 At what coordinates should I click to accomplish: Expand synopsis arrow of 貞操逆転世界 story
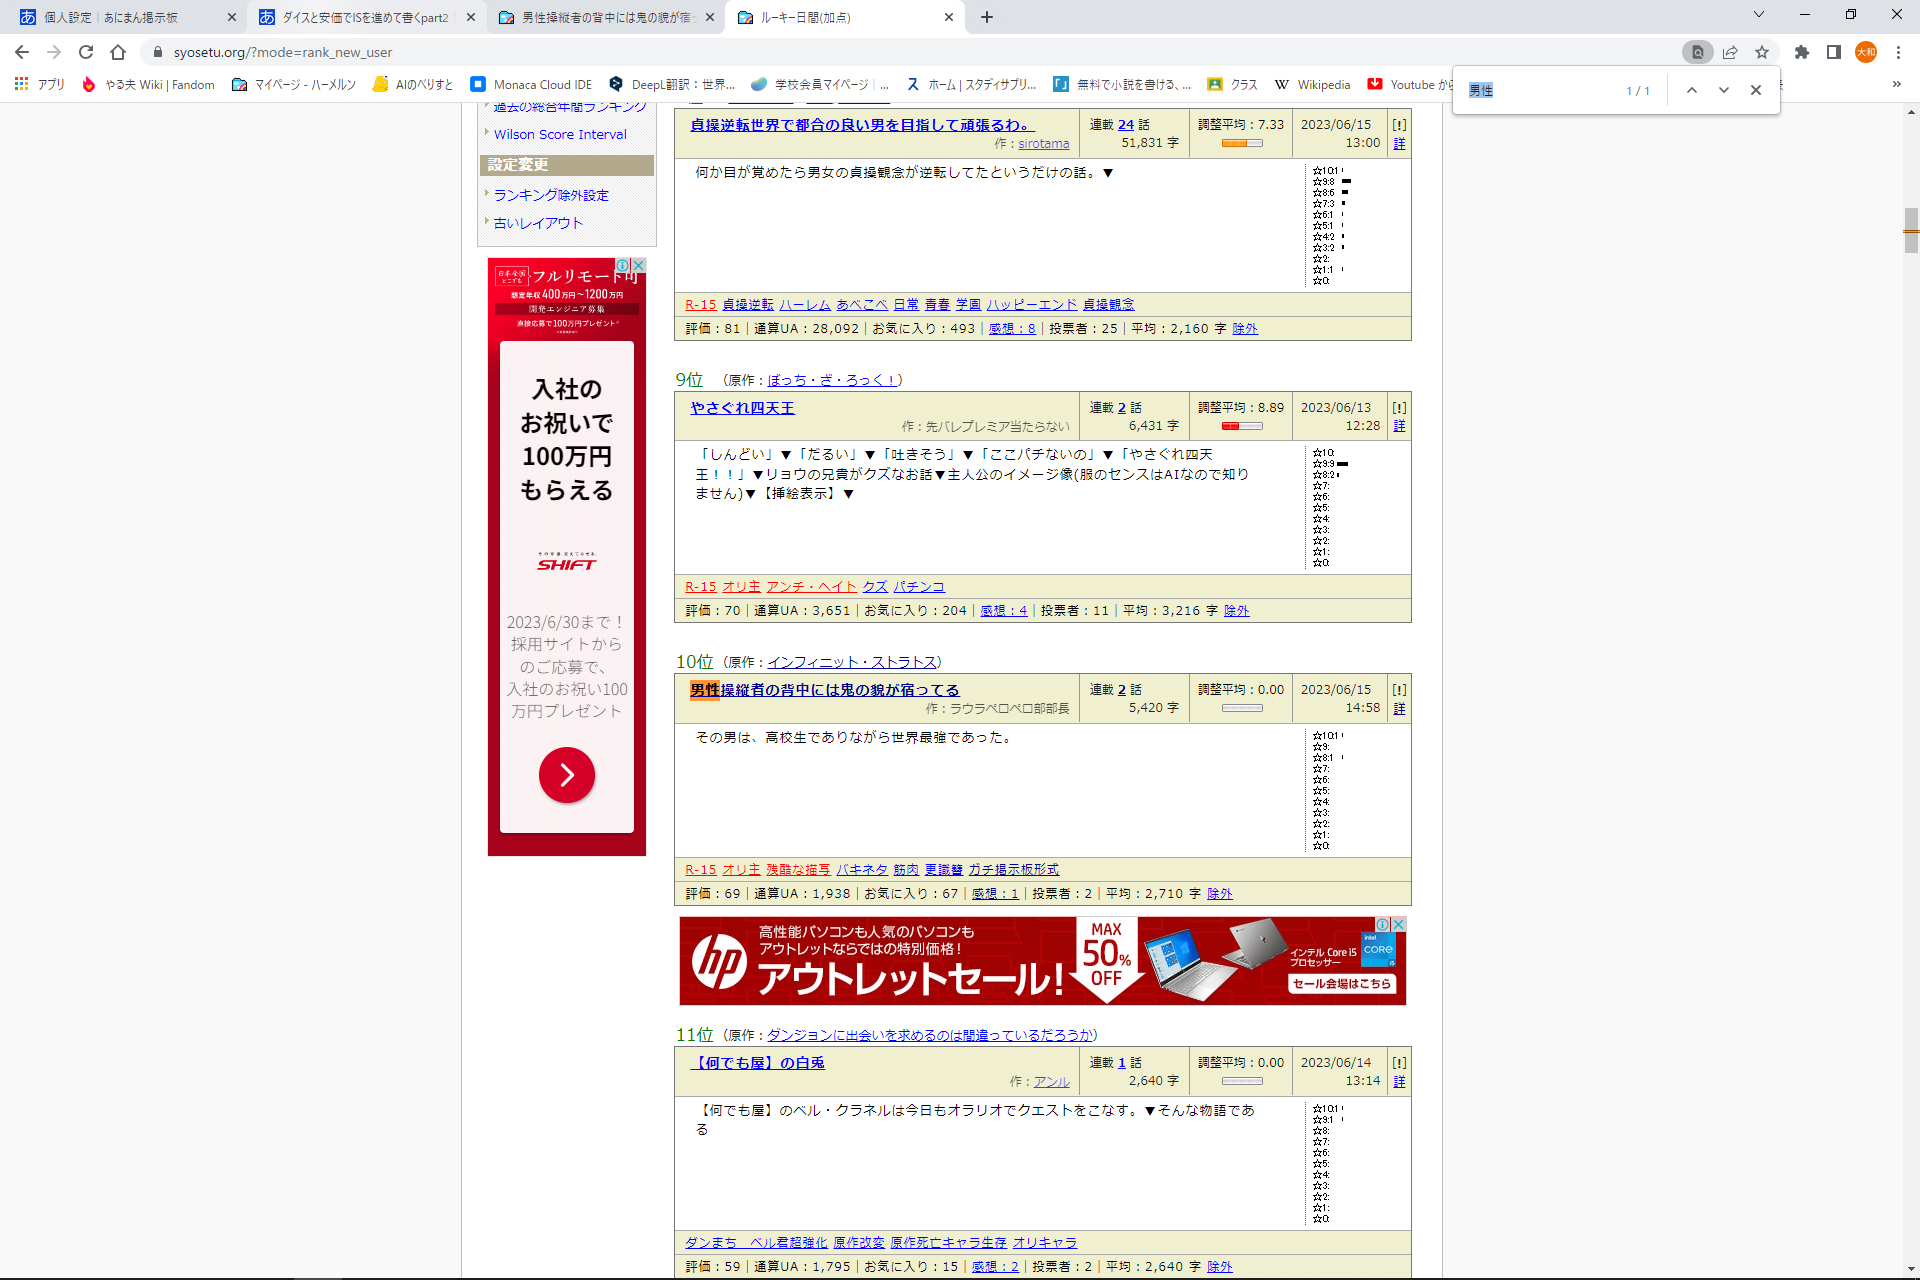point(1108,173)
